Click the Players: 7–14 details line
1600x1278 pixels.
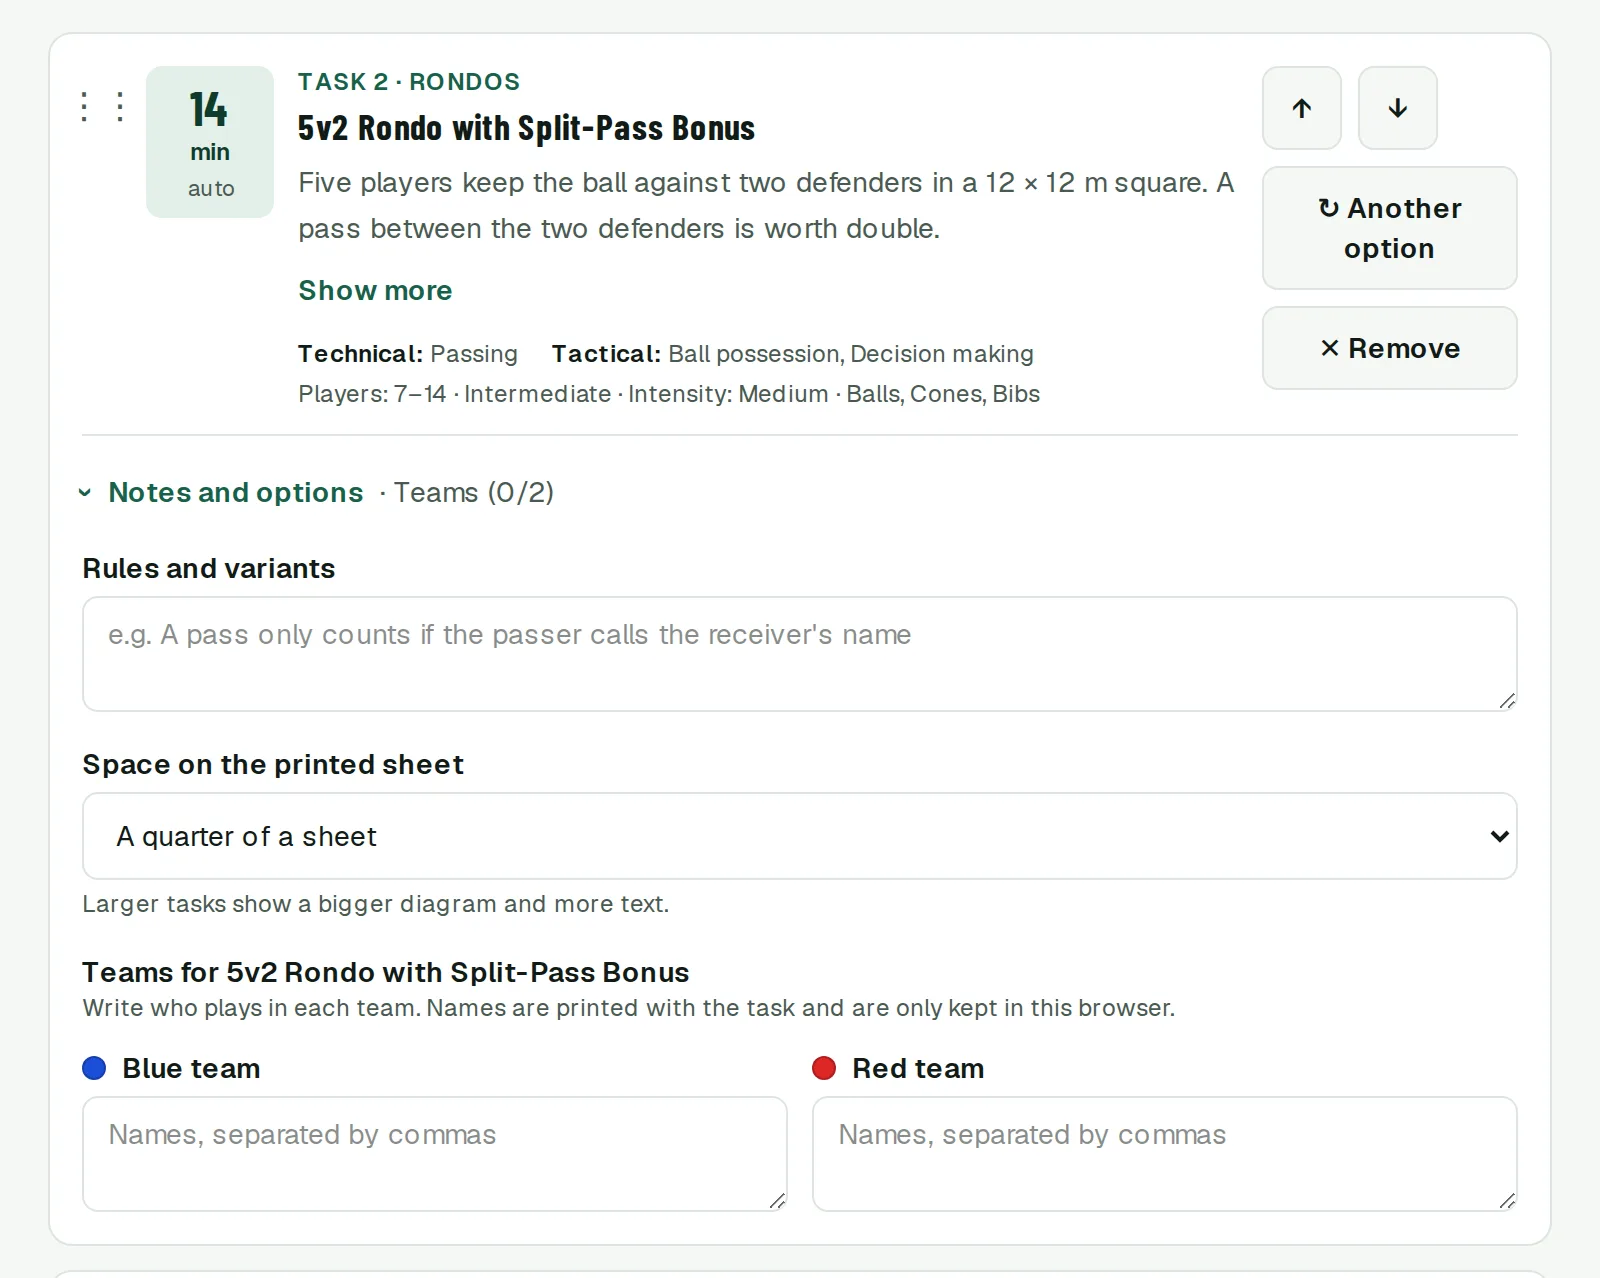coord(669,394)
